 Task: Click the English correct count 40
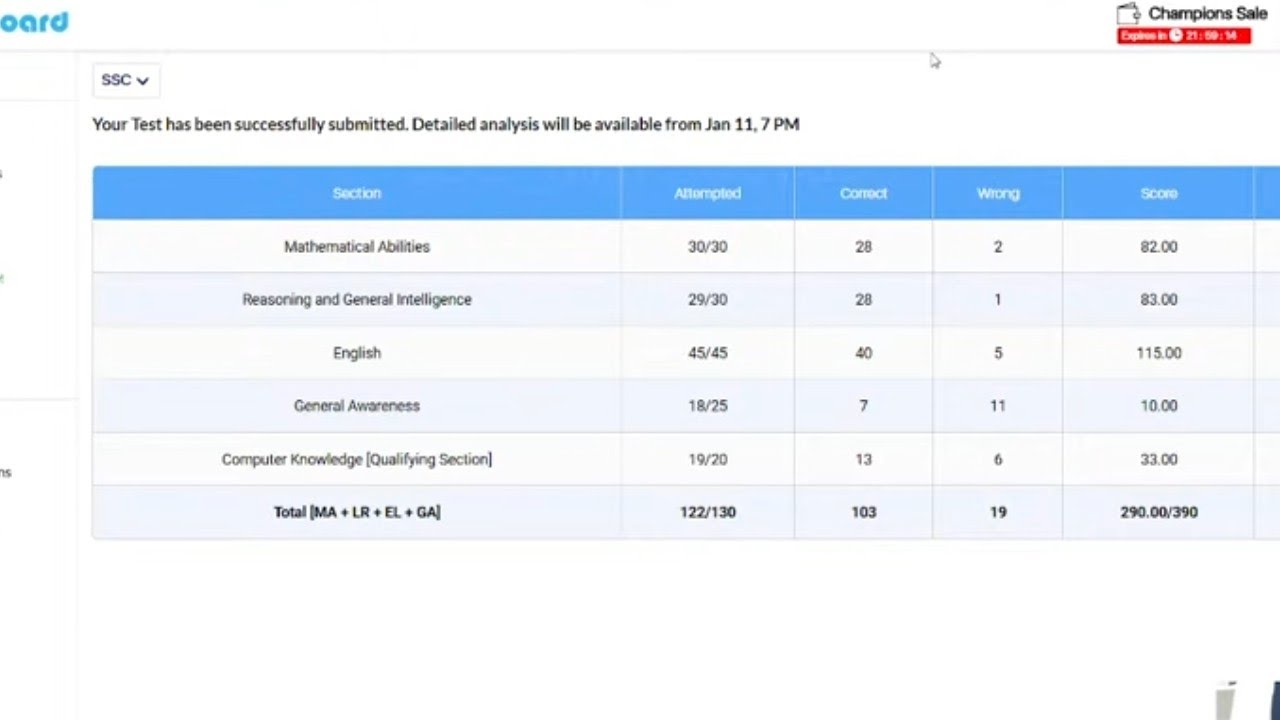pyautogui.click(x=863, y=353)
